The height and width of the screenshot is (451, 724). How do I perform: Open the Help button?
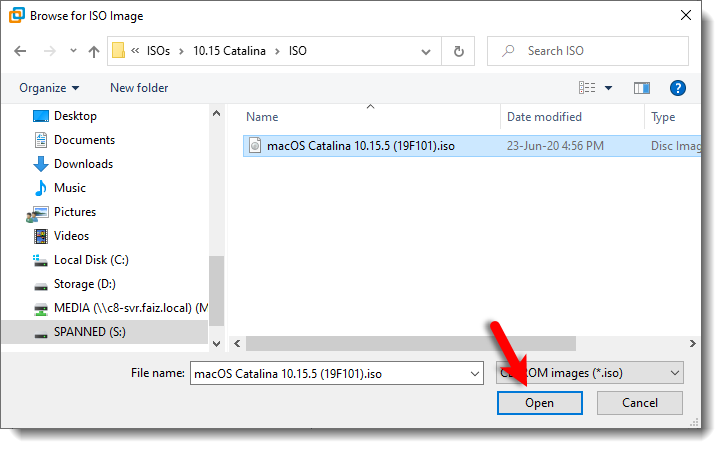point(678,88)
